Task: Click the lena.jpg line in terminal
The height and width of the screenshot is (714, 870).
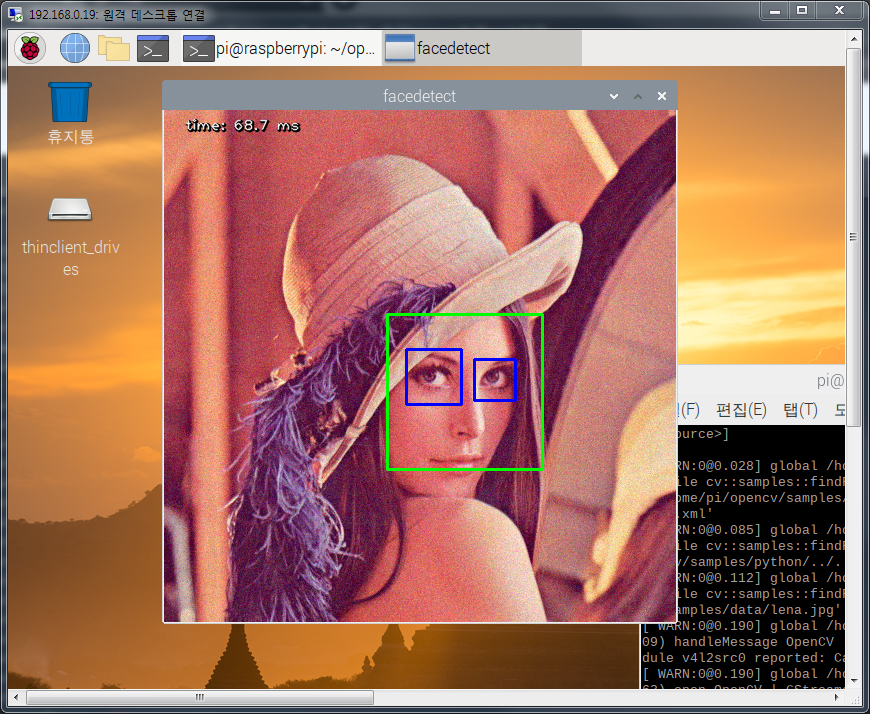Action: [759, 610]
